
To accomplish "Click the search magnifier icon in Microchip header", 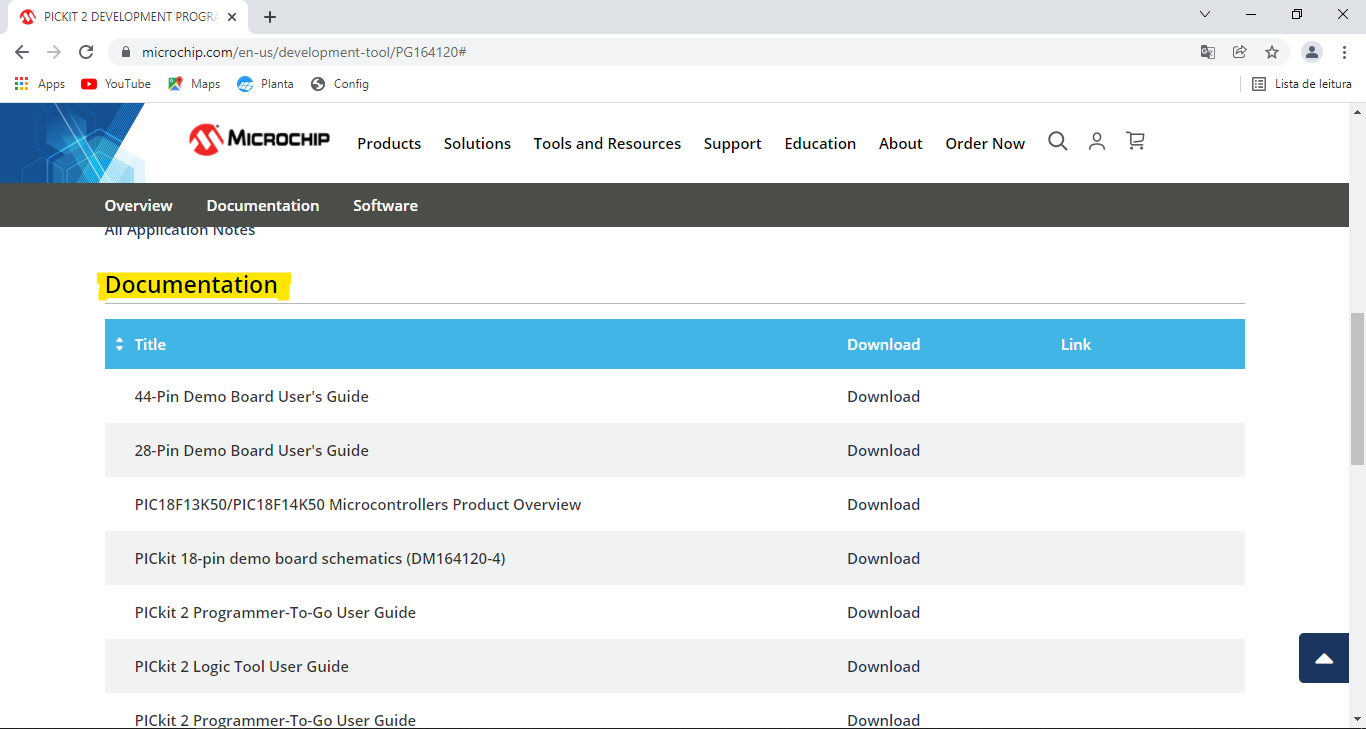I will pos(1057,142).
